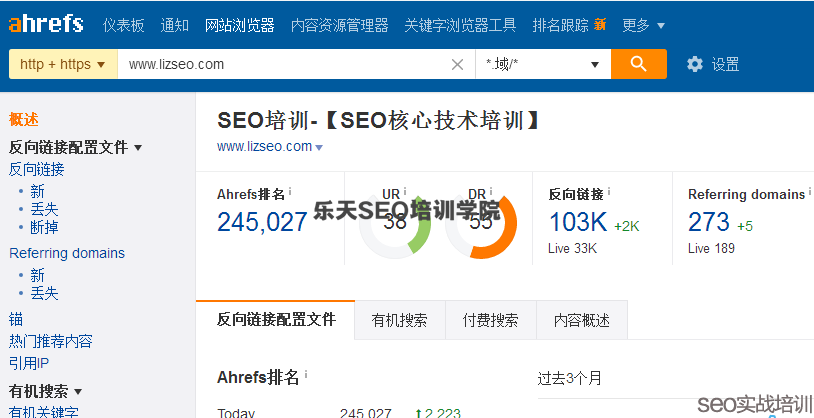The image size is (814, 418).
Task: Open dropdown arrow next to www.lizseo.com link
Action: 319,147
